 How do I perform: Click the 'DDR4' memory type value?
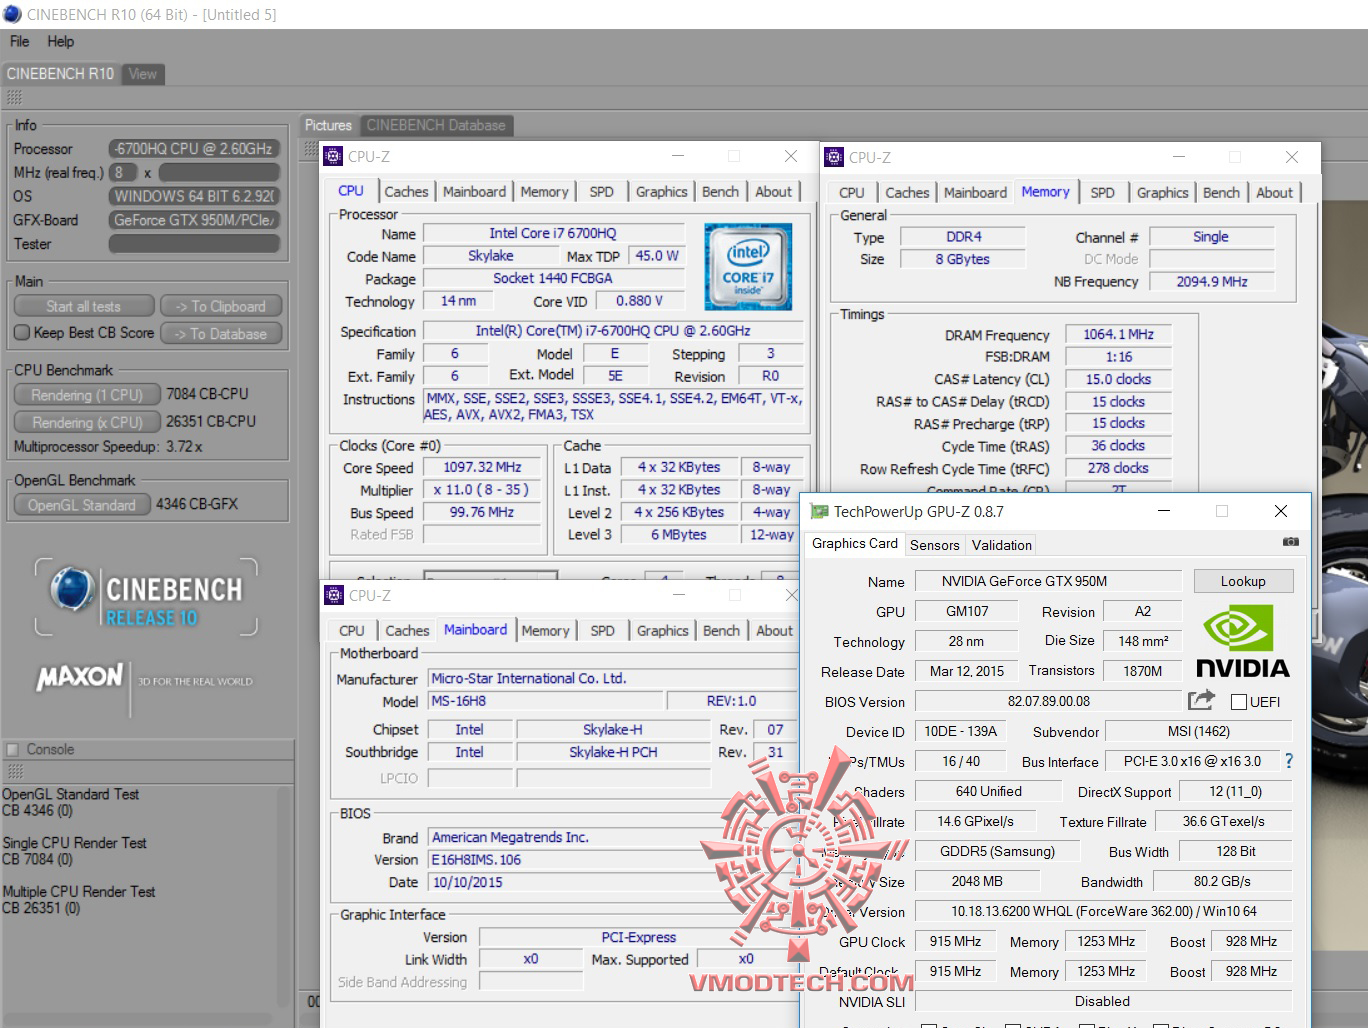click(x=963, y=237)
